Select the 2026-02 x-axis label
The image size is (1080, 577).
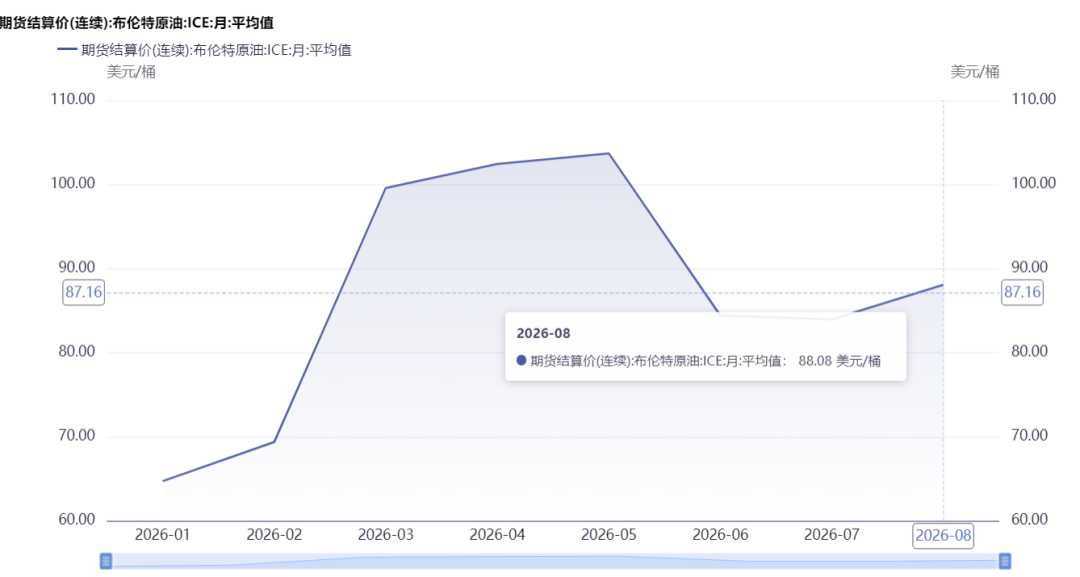[x=274, y=535]
